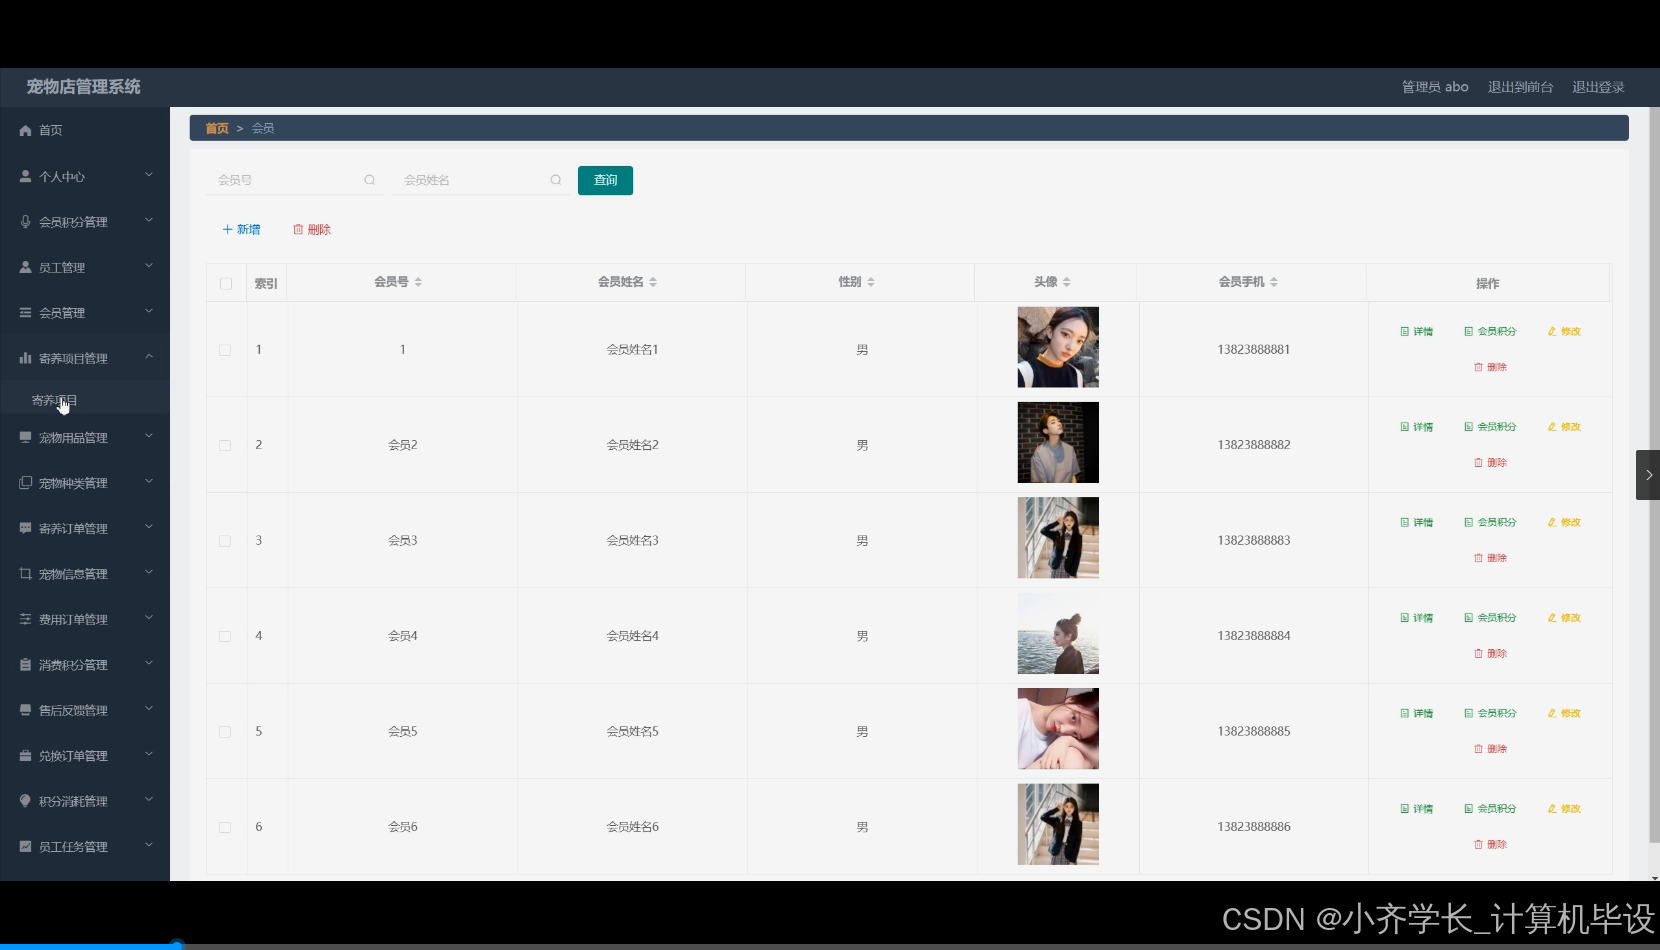The height and width of the screenshot is (950, 1660).
Task: Click the 查询 search button
Action: [605, 180]
